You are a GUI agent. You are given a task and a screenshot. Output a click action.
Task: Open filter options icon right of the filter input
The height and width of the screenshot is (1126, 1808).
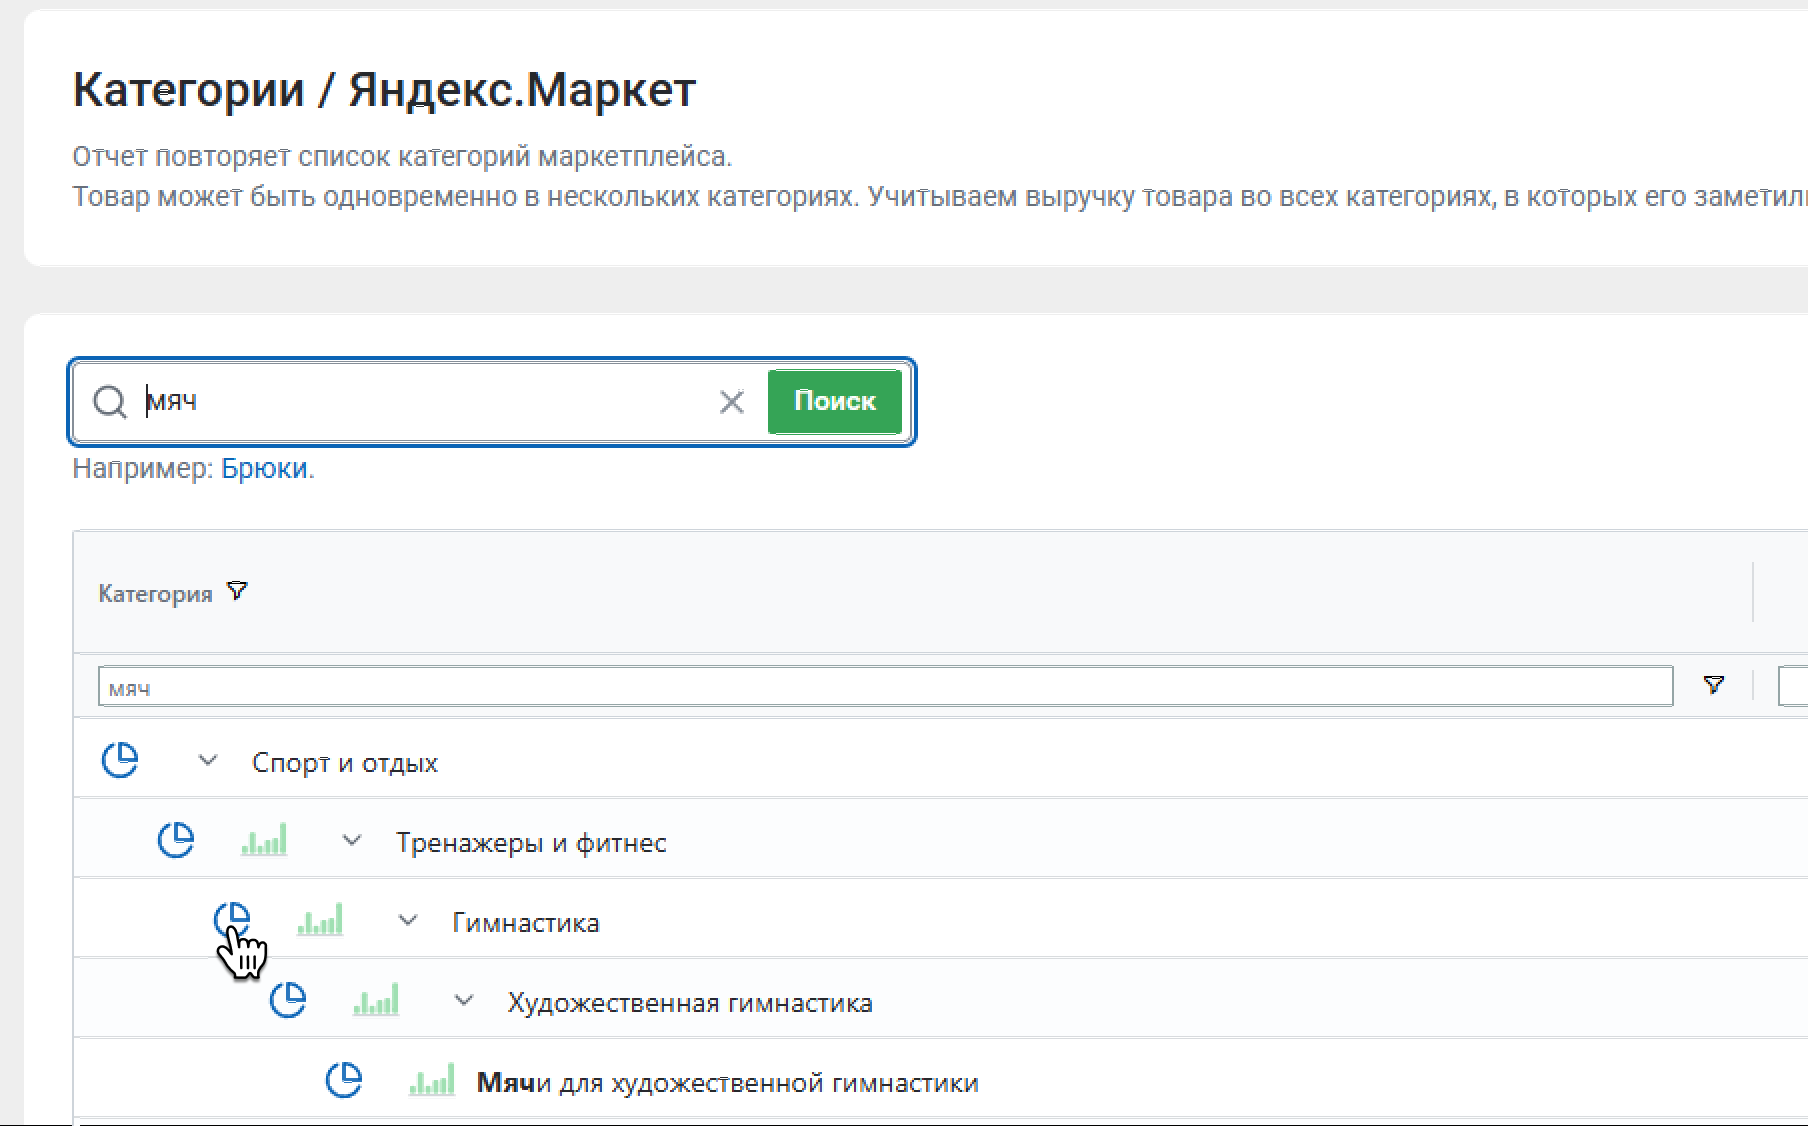click(1714, 685)
